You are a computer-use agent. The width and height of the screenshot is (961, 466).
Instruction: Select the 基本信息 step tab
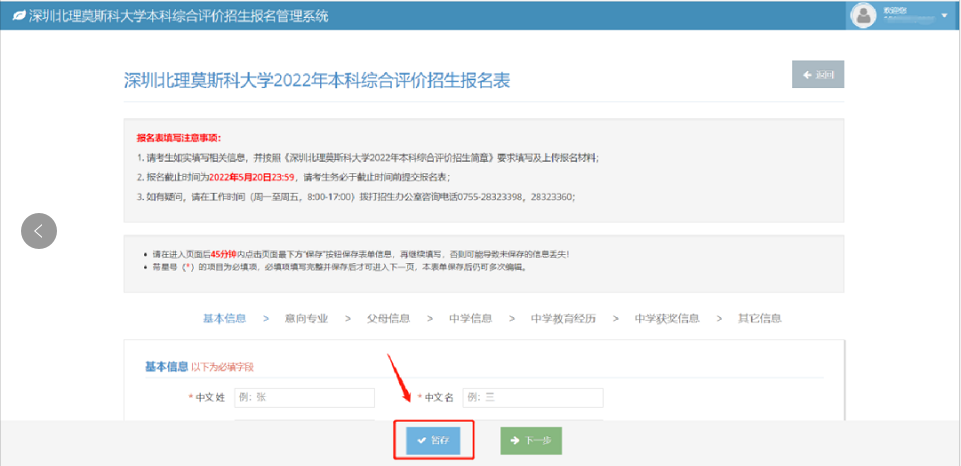click(224, 318)
